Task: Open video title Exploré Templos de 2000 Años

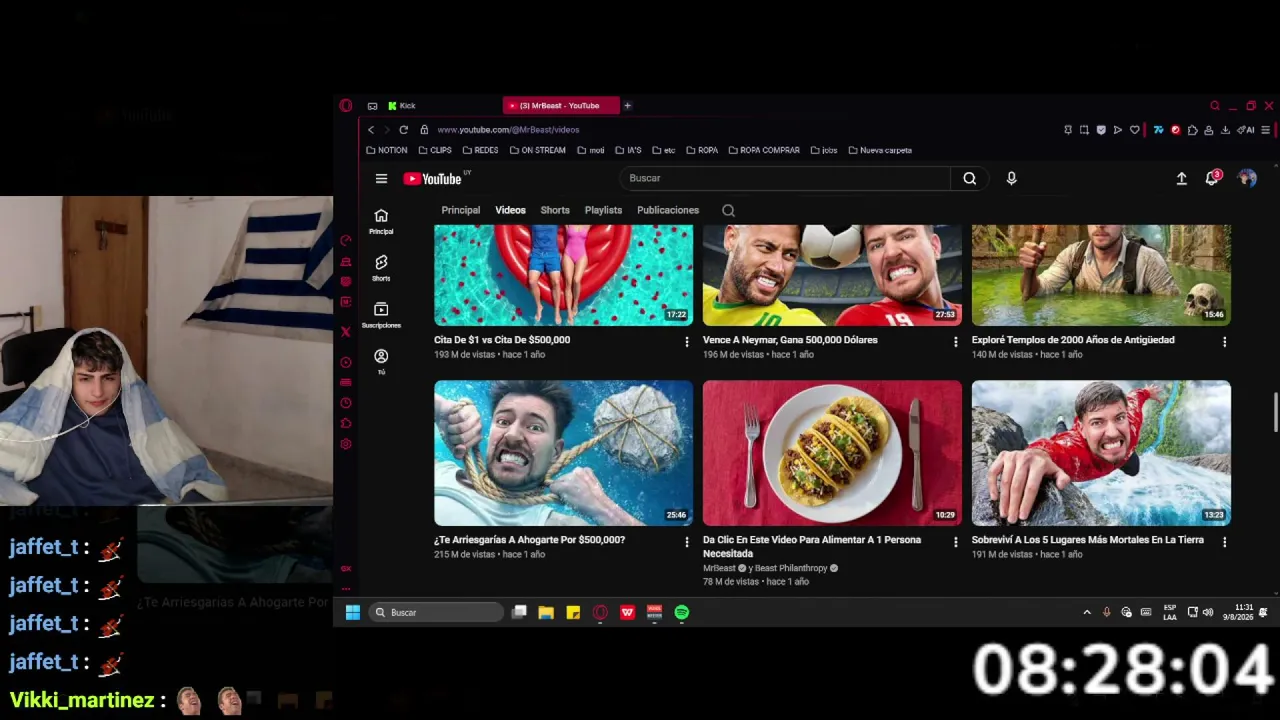Action: pyautogui.click(x=1073, y=340)
